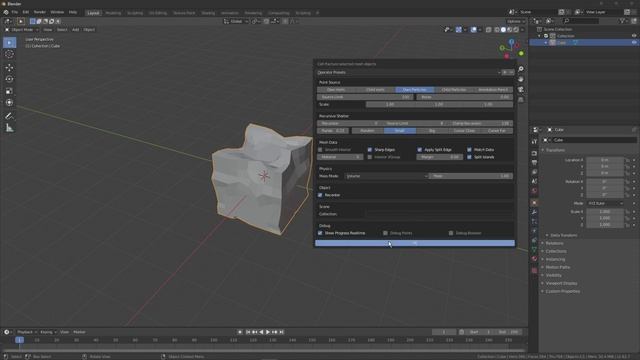This screenshot has height=360, width=640.
Task: Open the Scene properties tab icon
Action: click(x=534, y=182)
